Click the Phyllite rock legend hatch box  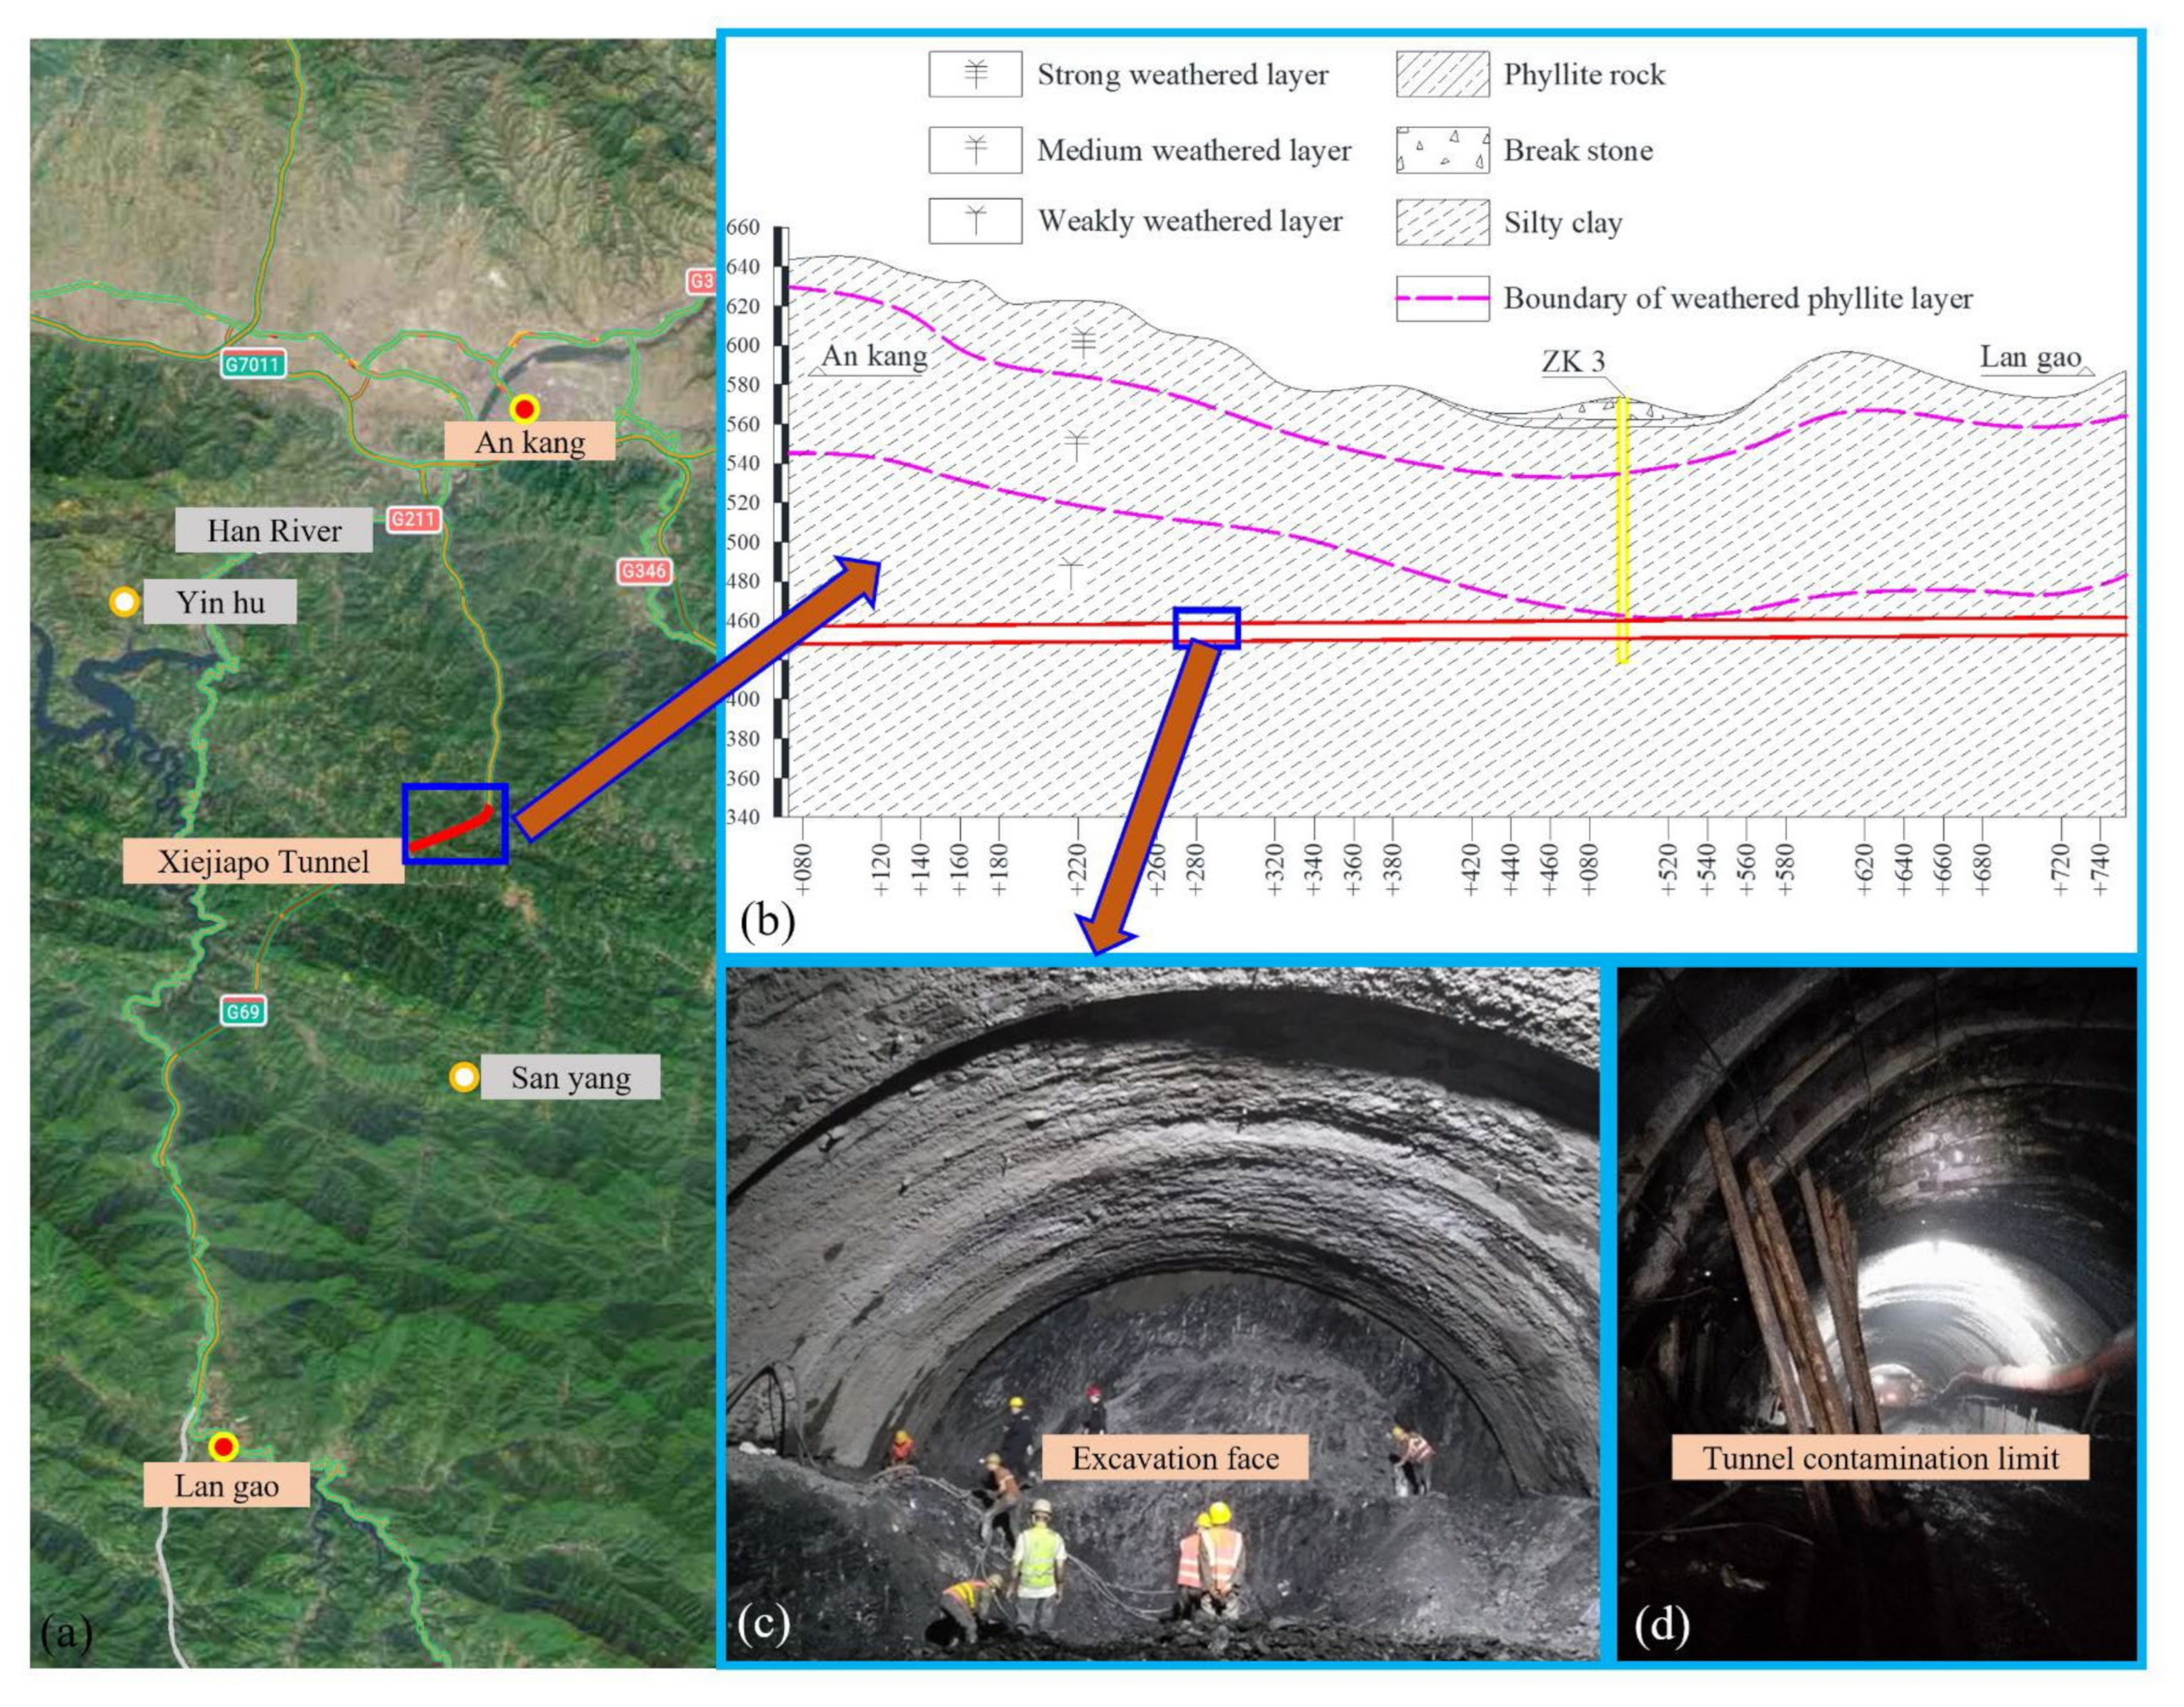(x=1442, y=75)
